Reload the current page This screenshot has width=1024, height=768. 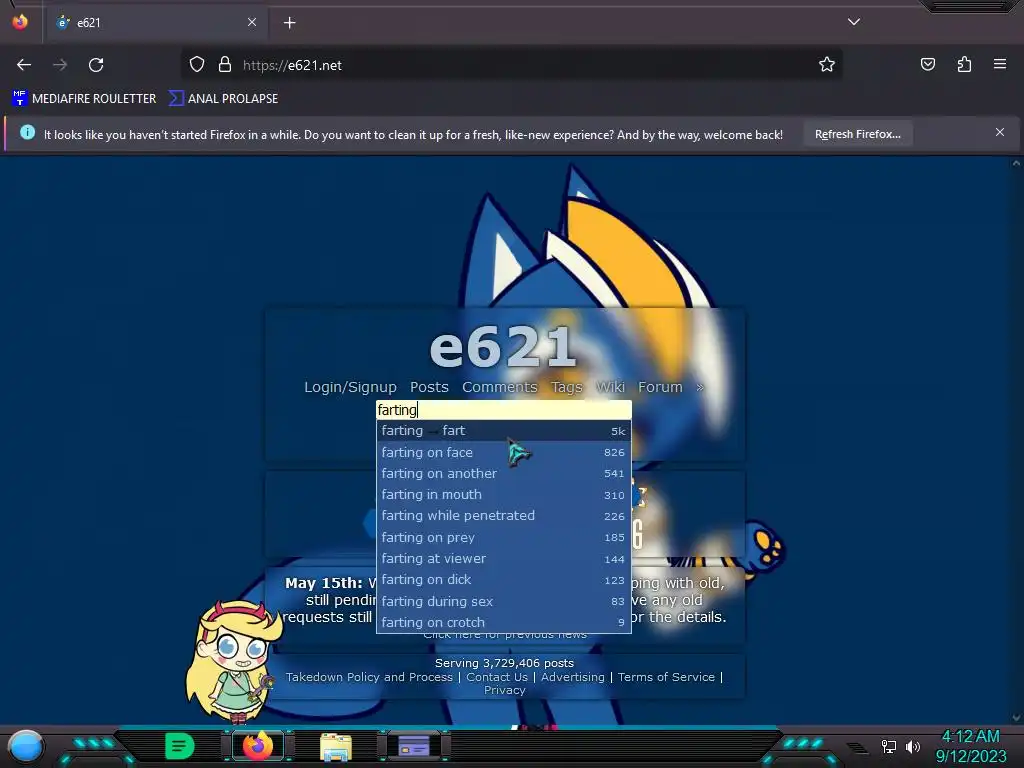pyautogui.click(x=96, y=65)
